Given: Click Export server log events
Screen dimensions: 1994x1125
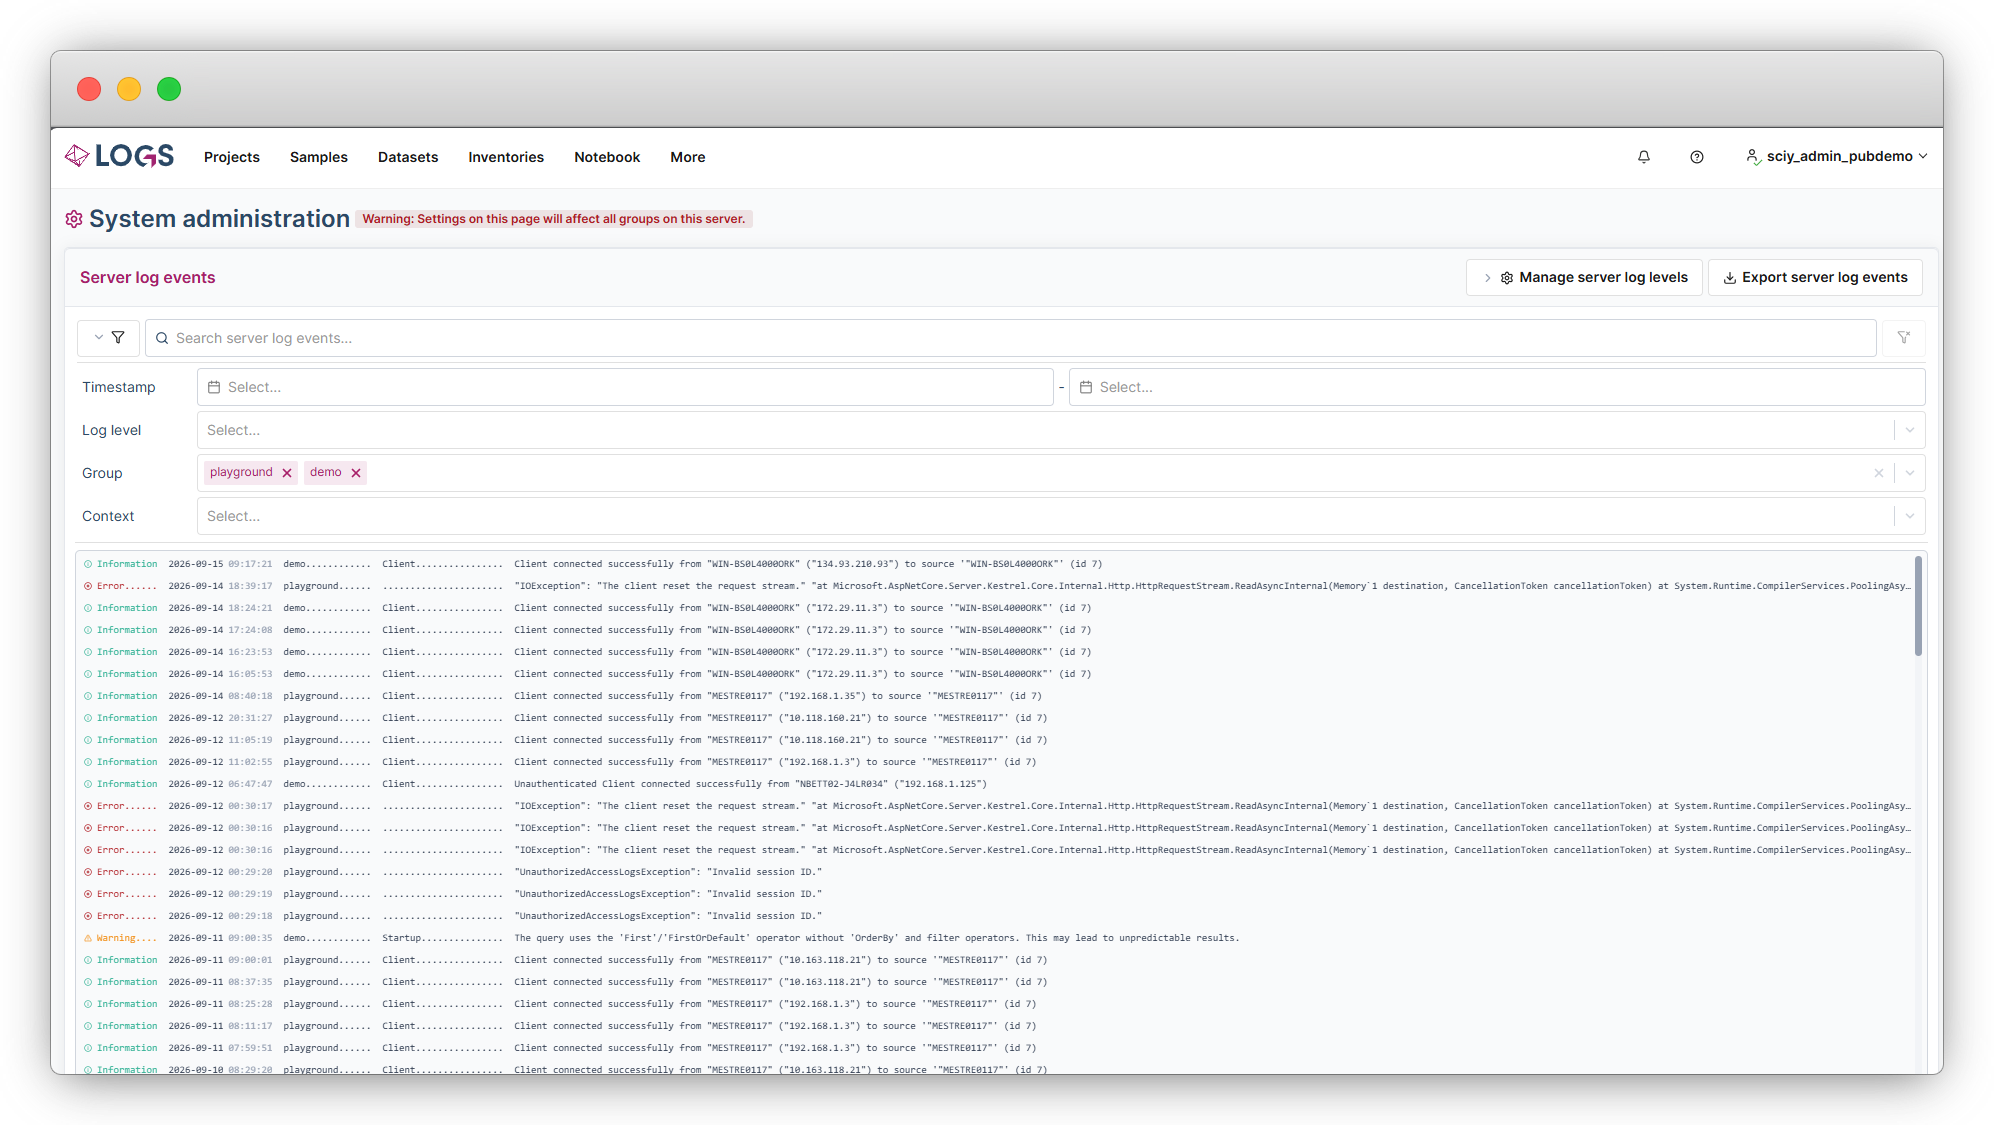Looking at the screenshot, I should [1815, 278].
